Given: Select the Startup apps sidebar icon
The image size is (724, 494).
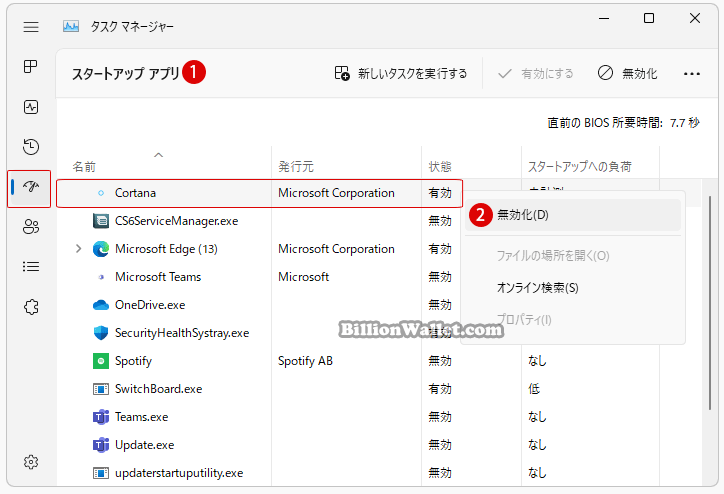Looking at the screenshot, I should point(31,187).
